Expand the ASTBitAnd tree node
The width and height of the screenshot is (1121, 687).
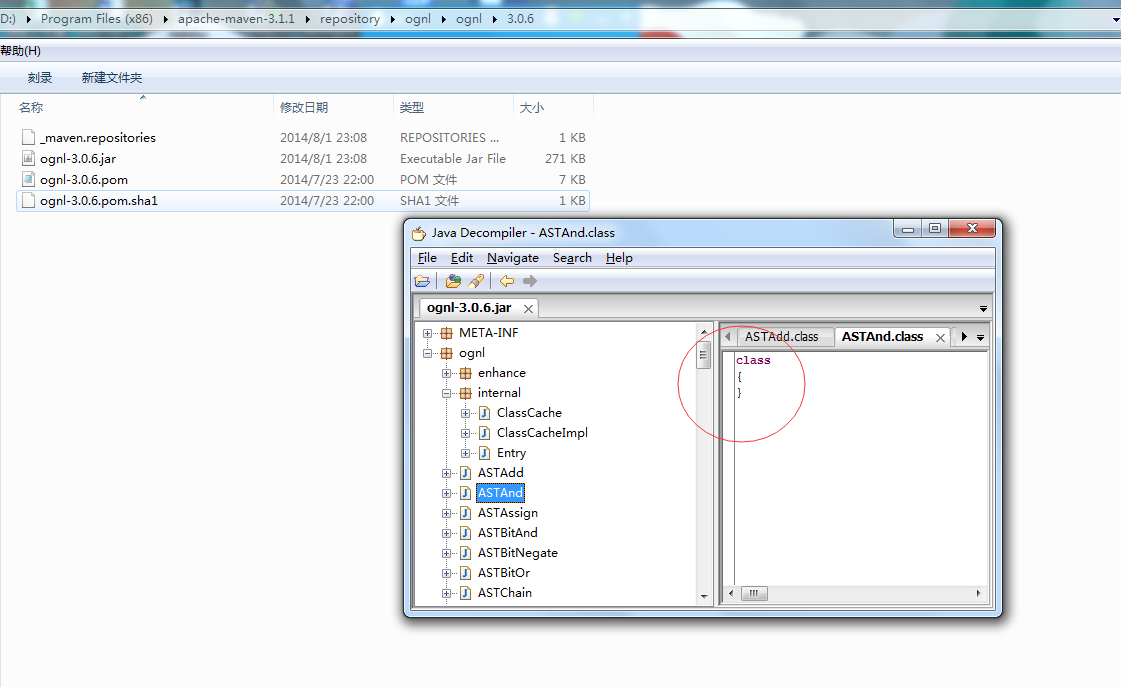(446, 532)
